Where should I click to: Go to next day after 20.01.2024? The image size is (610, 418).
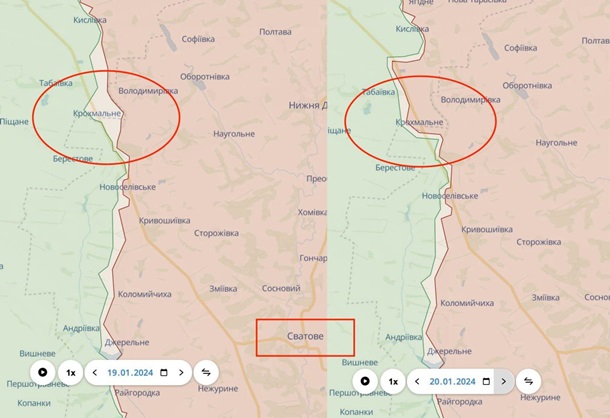tap(503, 381)
